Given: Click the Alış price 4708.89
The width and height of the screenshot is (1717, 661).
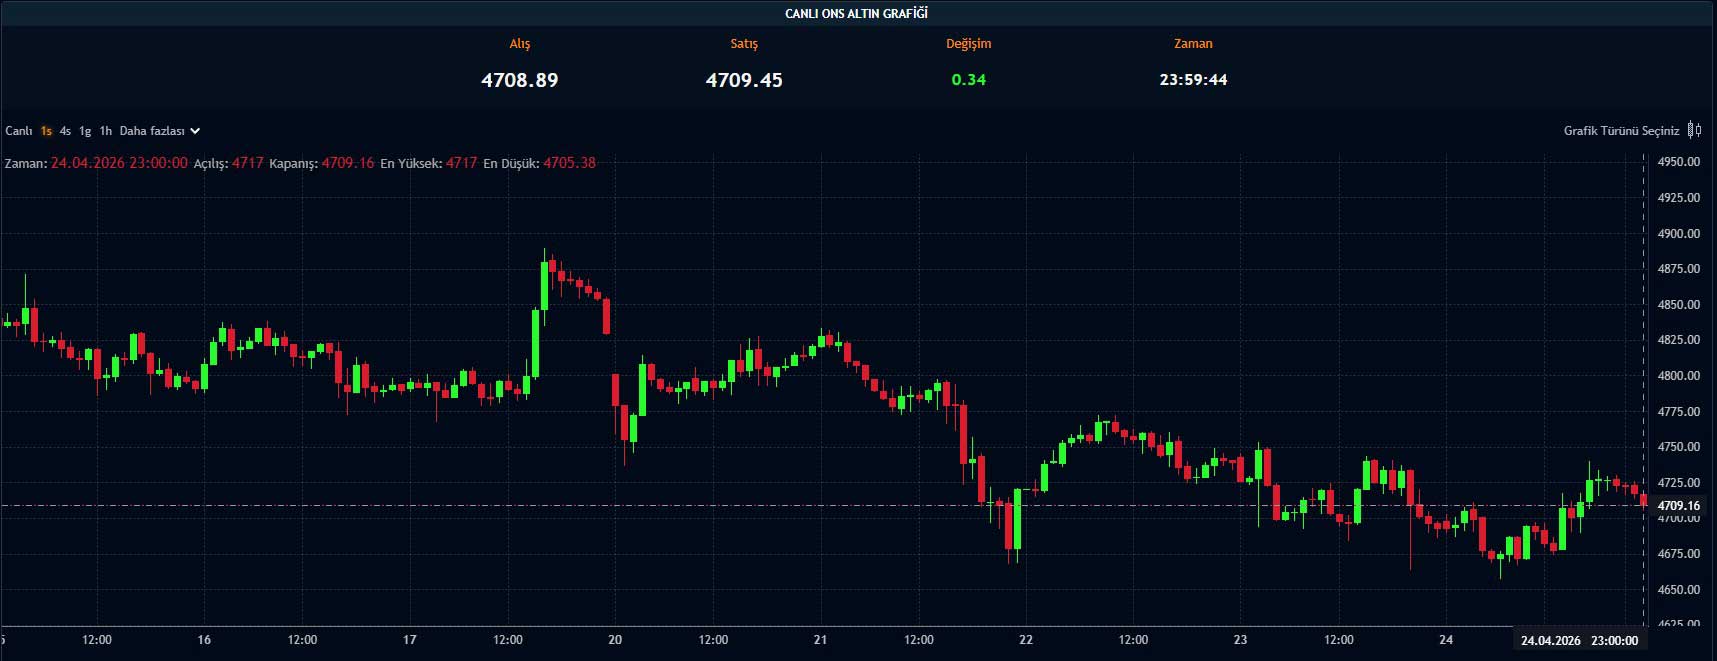Looking at the screenshot, I should click(x=519, y=80).
